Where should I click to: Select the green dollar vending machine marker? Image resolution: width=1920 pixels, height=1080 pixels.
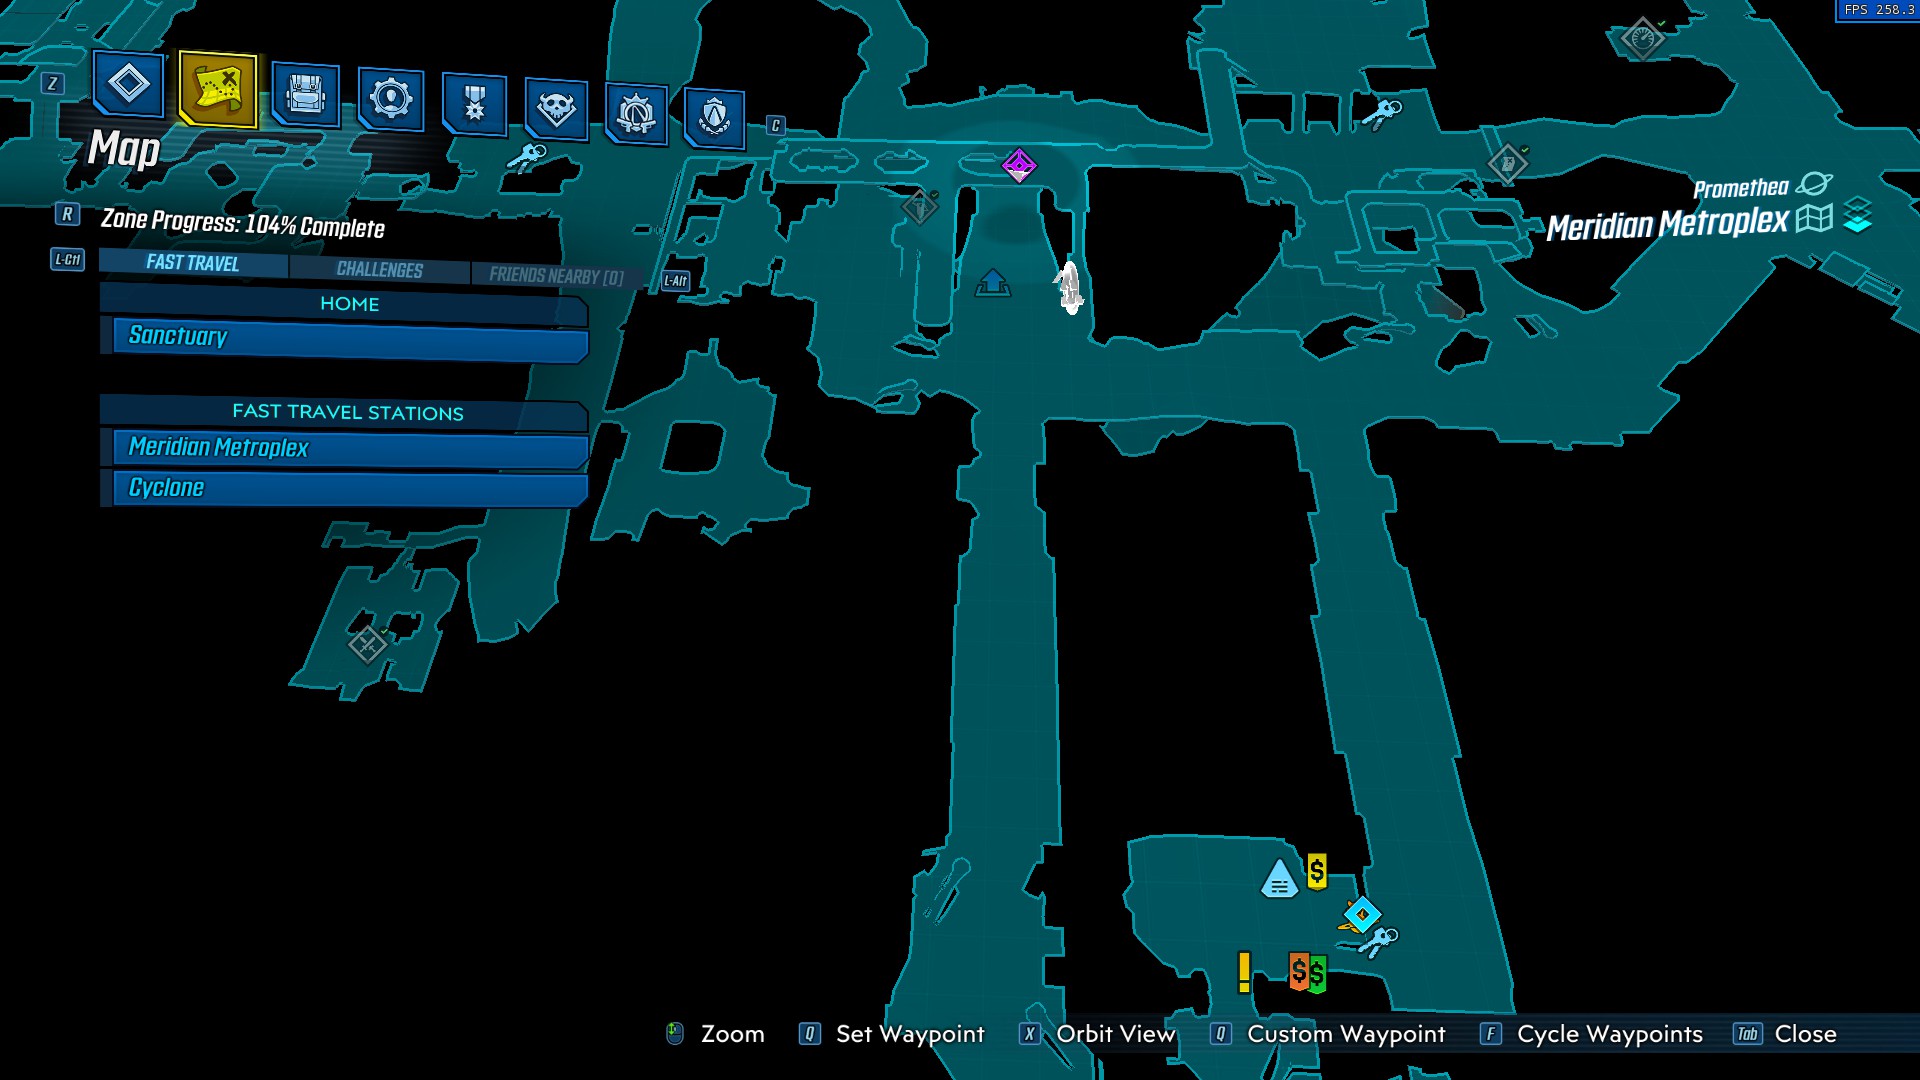pyautogui.click(x=1317, y=974)
